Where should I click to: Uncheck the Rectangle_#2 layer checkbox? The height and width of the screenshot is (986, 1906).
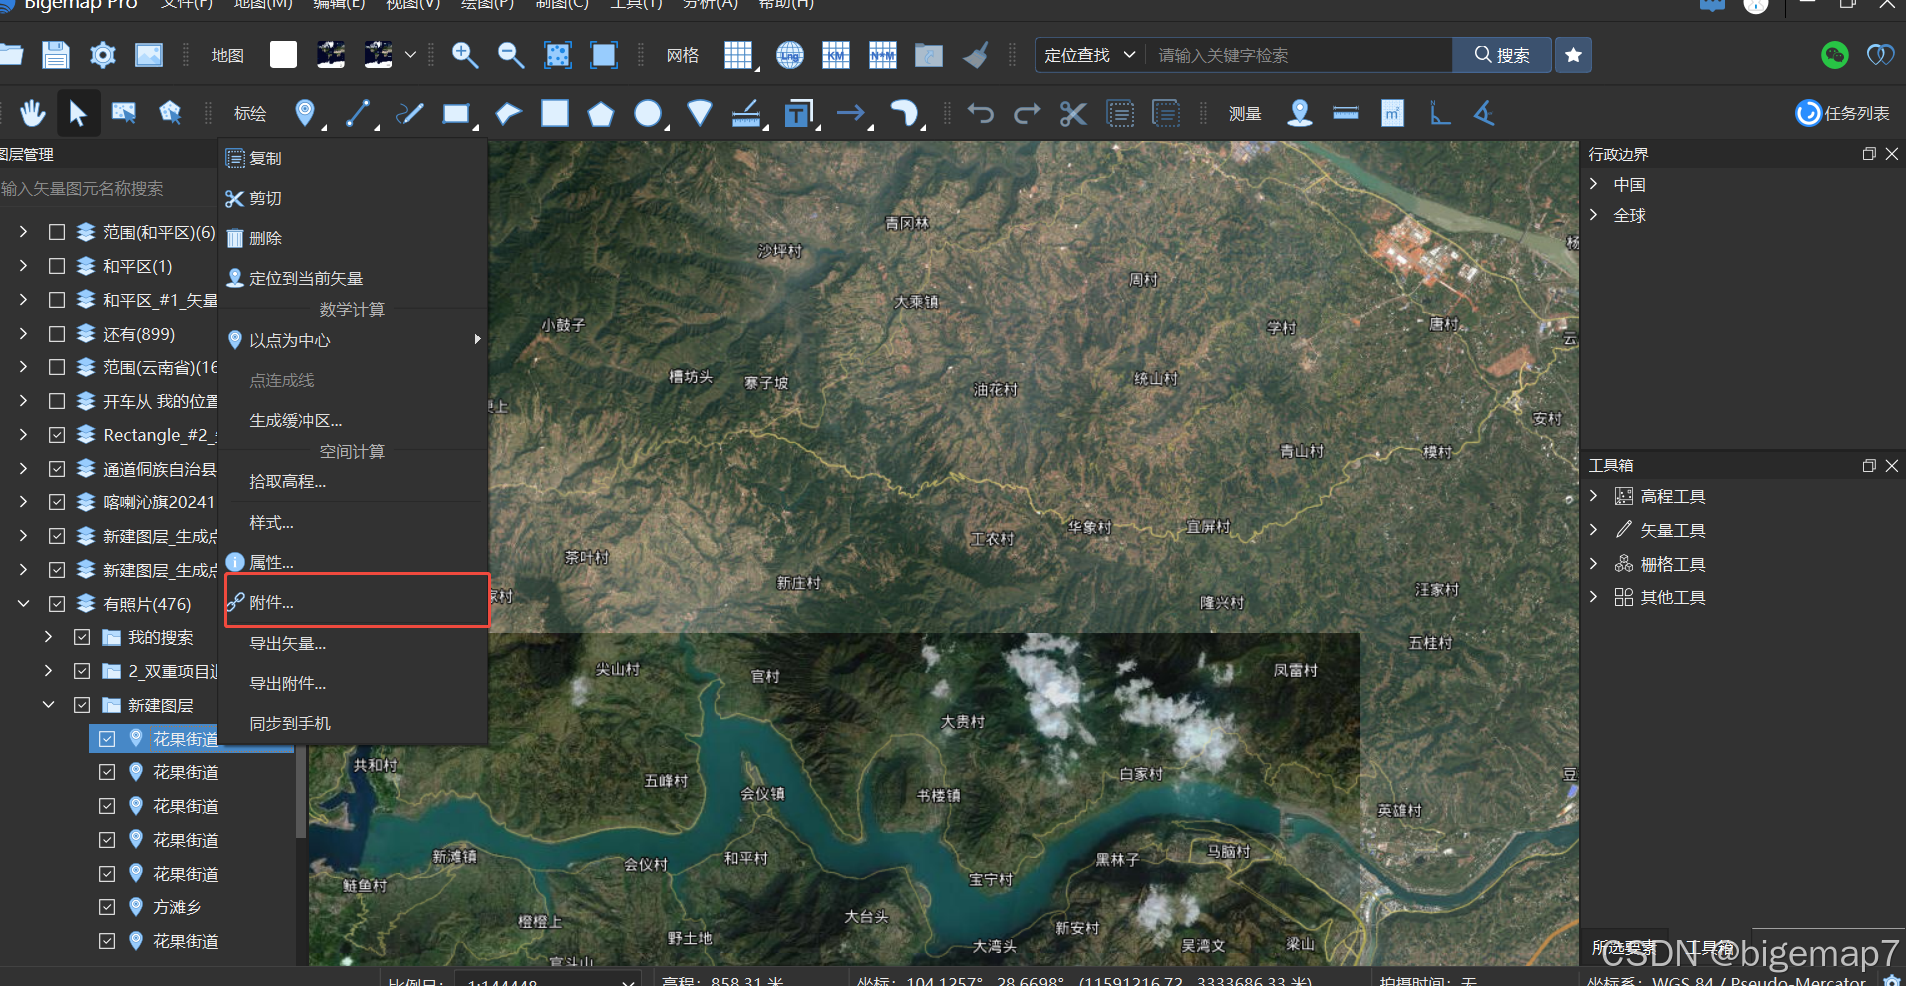point(57,435)
